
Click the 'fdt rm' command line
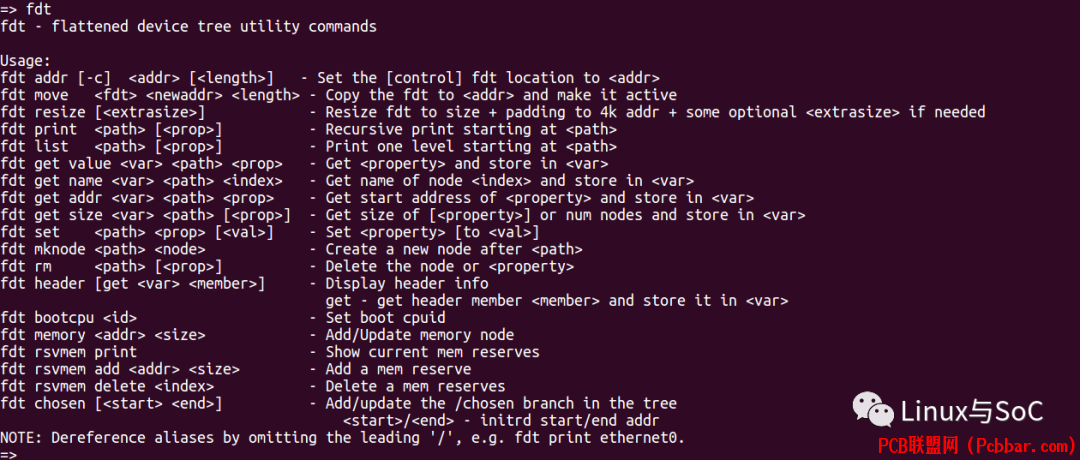287,266
